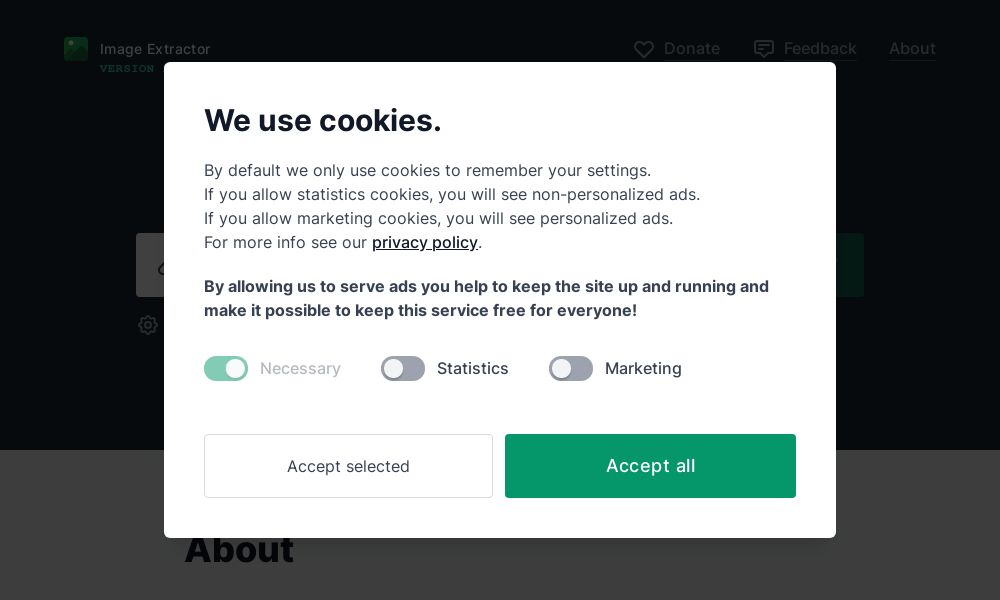This screenshot has width=1000, height=600.
Task: Enable the Marketing cookies toggle
Action: [x=571, y=368]
